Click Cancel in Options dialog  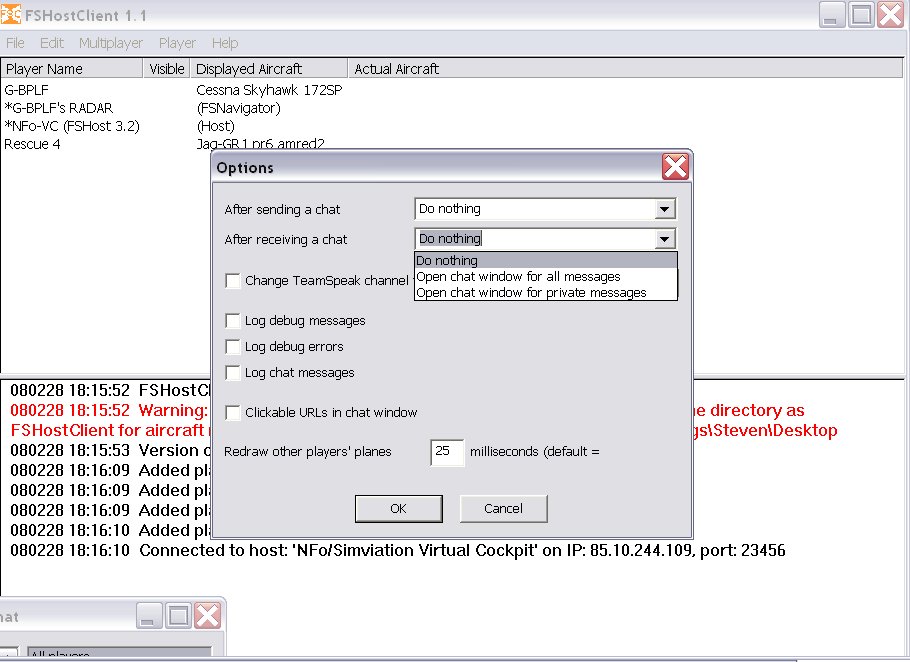(503, 508)
